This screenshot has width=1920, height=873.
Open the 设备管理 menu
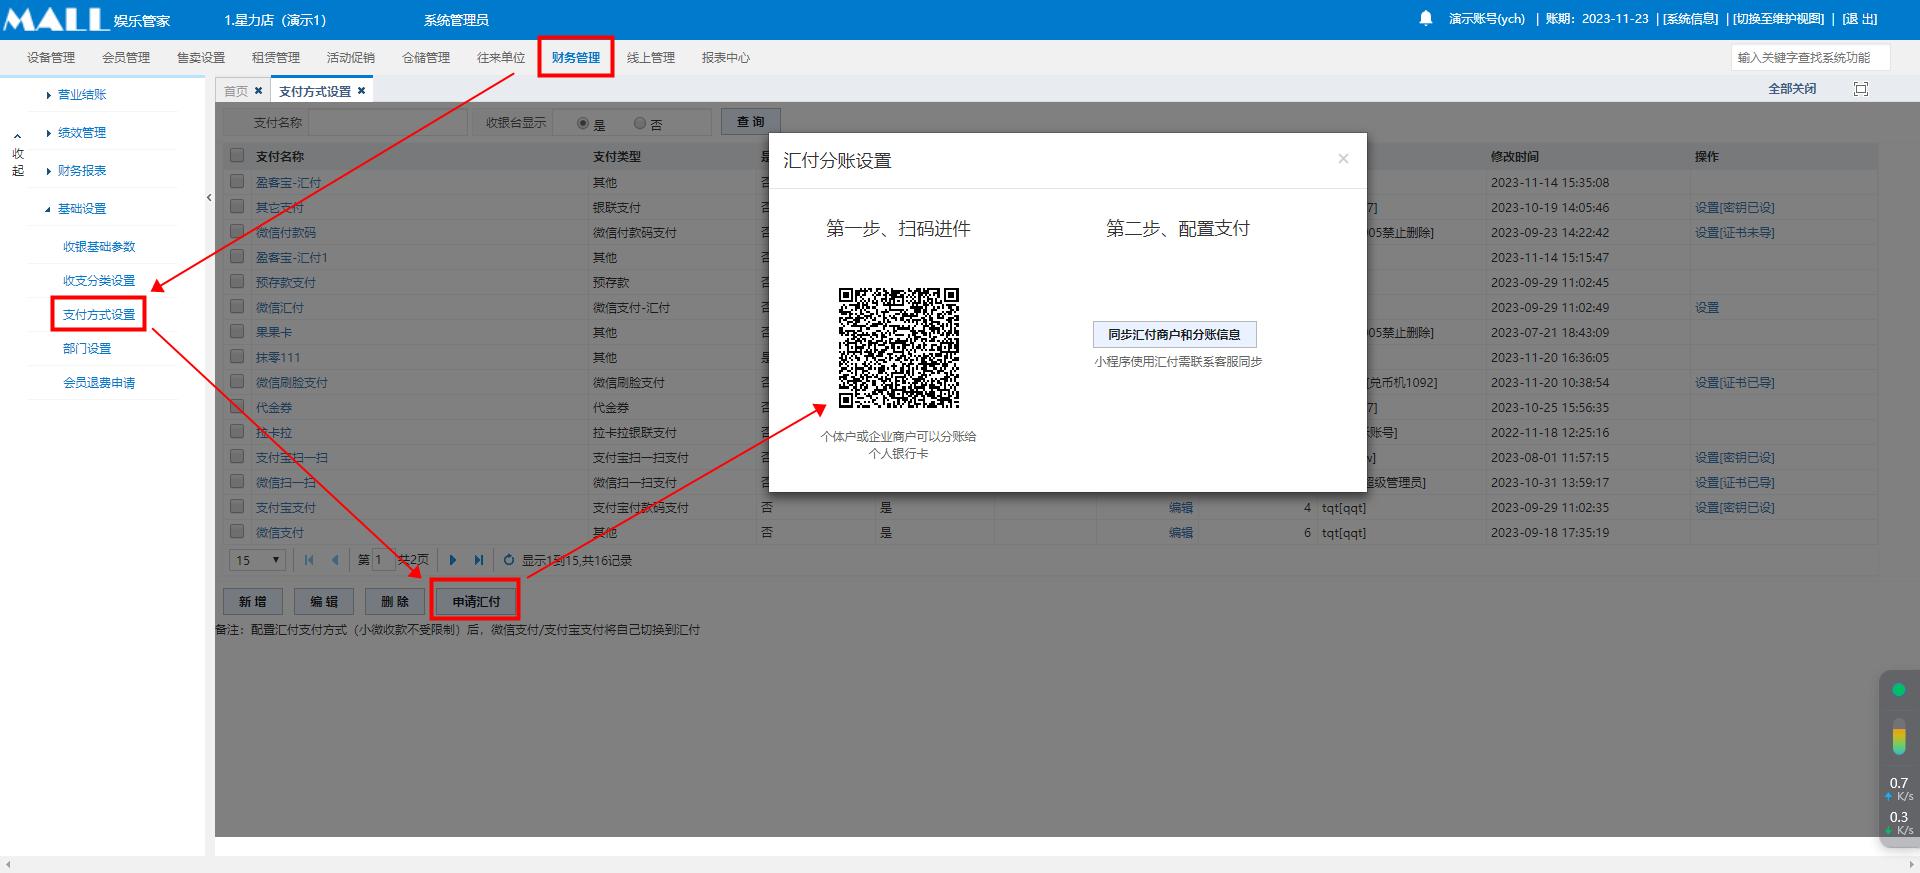click(51, 58)
